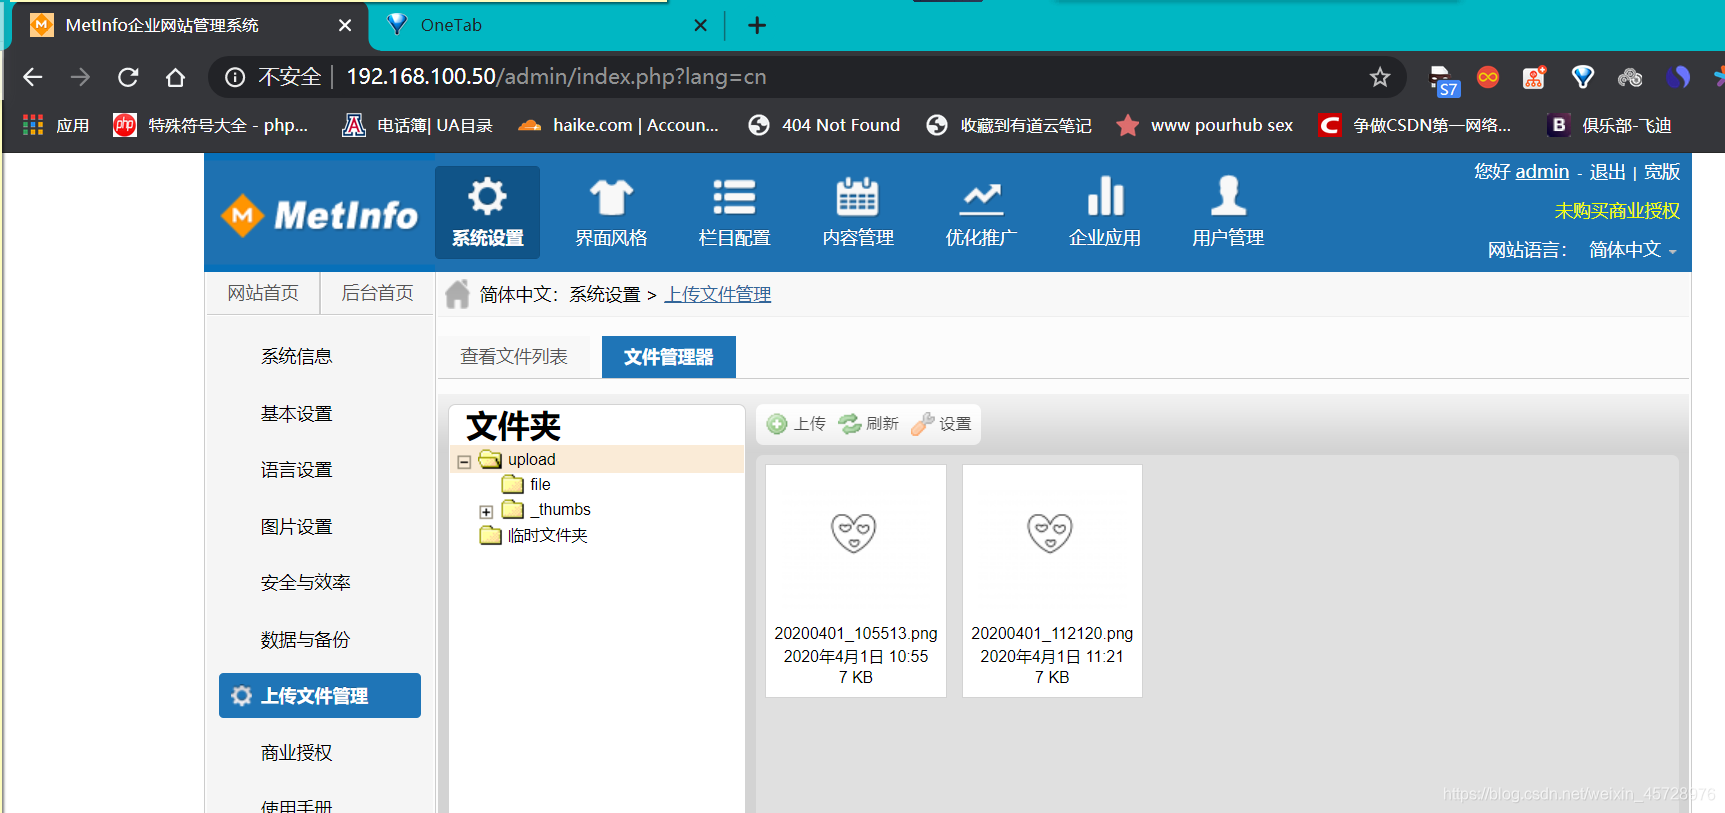Image resolution: width=1725 pixels, height=813 pixels.
Task: Expand the _thumbs folder node
Action: (x=486, y=511)
